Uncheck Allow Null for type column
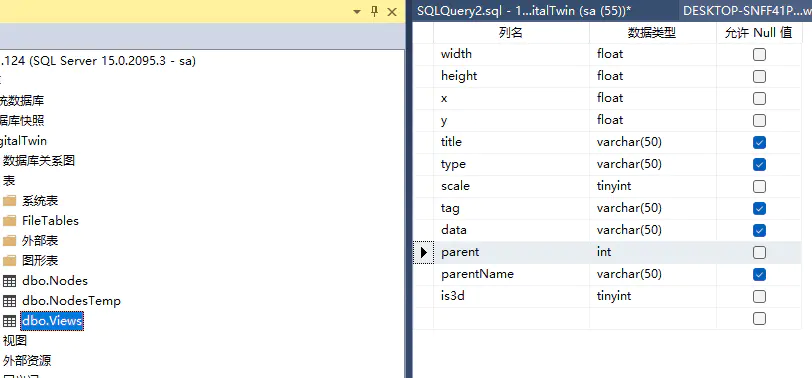The image size is (812, 378). tap(759, 165)
